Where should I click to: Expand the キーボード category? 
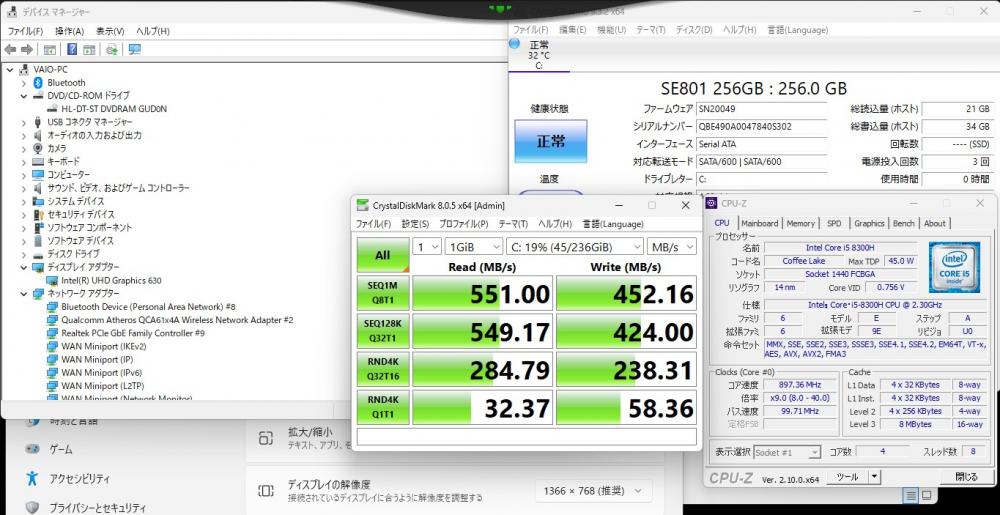click(x=24, y=161)
